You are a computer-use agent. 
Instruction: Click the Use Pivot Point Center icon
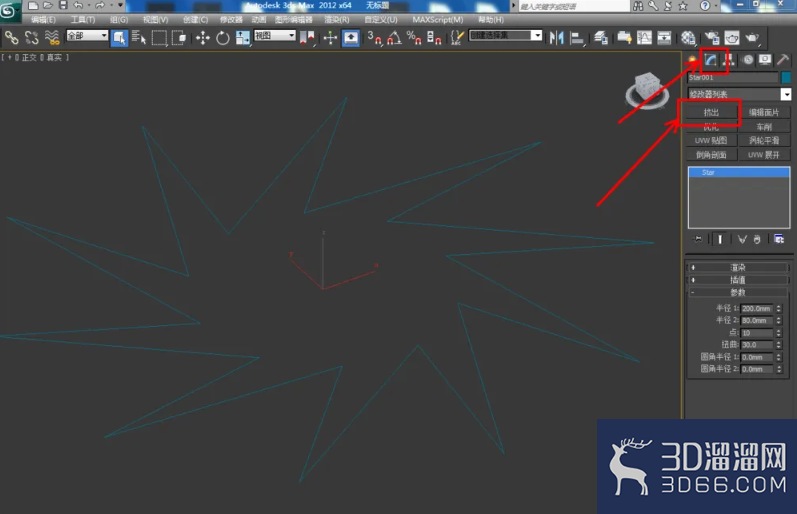click(x=307, y=38)
